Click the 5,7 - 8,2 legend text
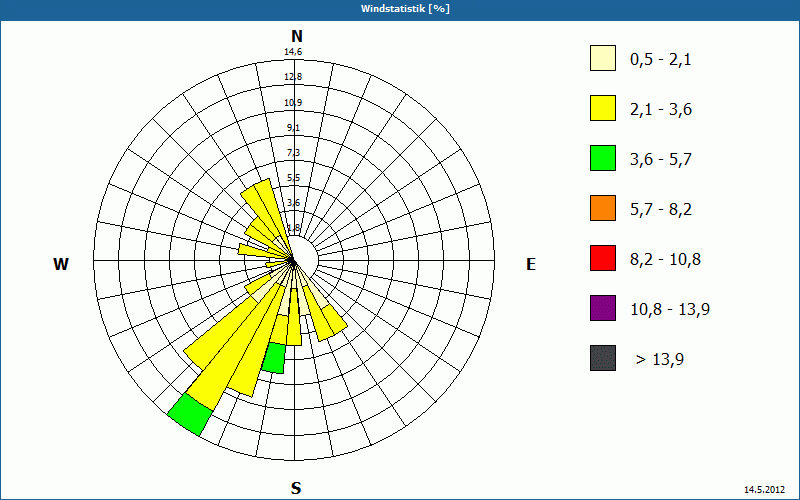The image size is (800, 500). pos(661,210)
